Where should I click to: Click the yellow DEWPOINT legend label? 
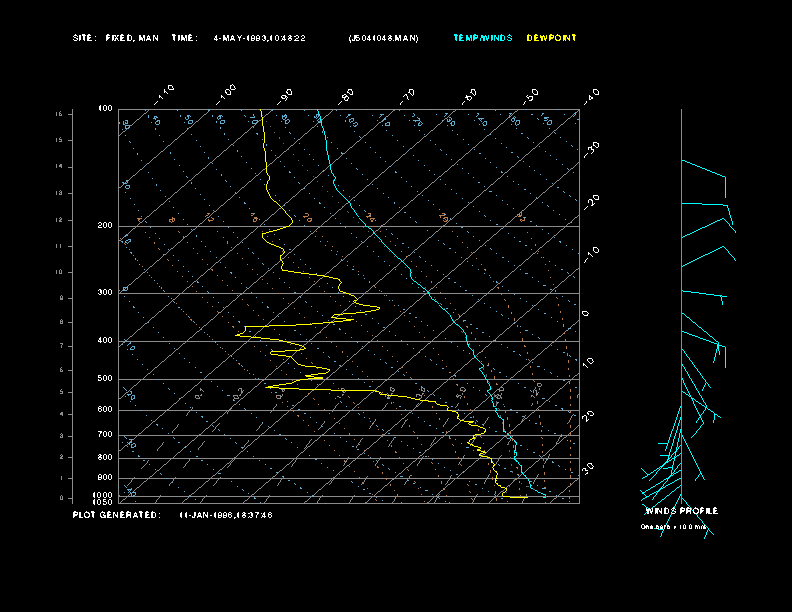coord(551,38)
